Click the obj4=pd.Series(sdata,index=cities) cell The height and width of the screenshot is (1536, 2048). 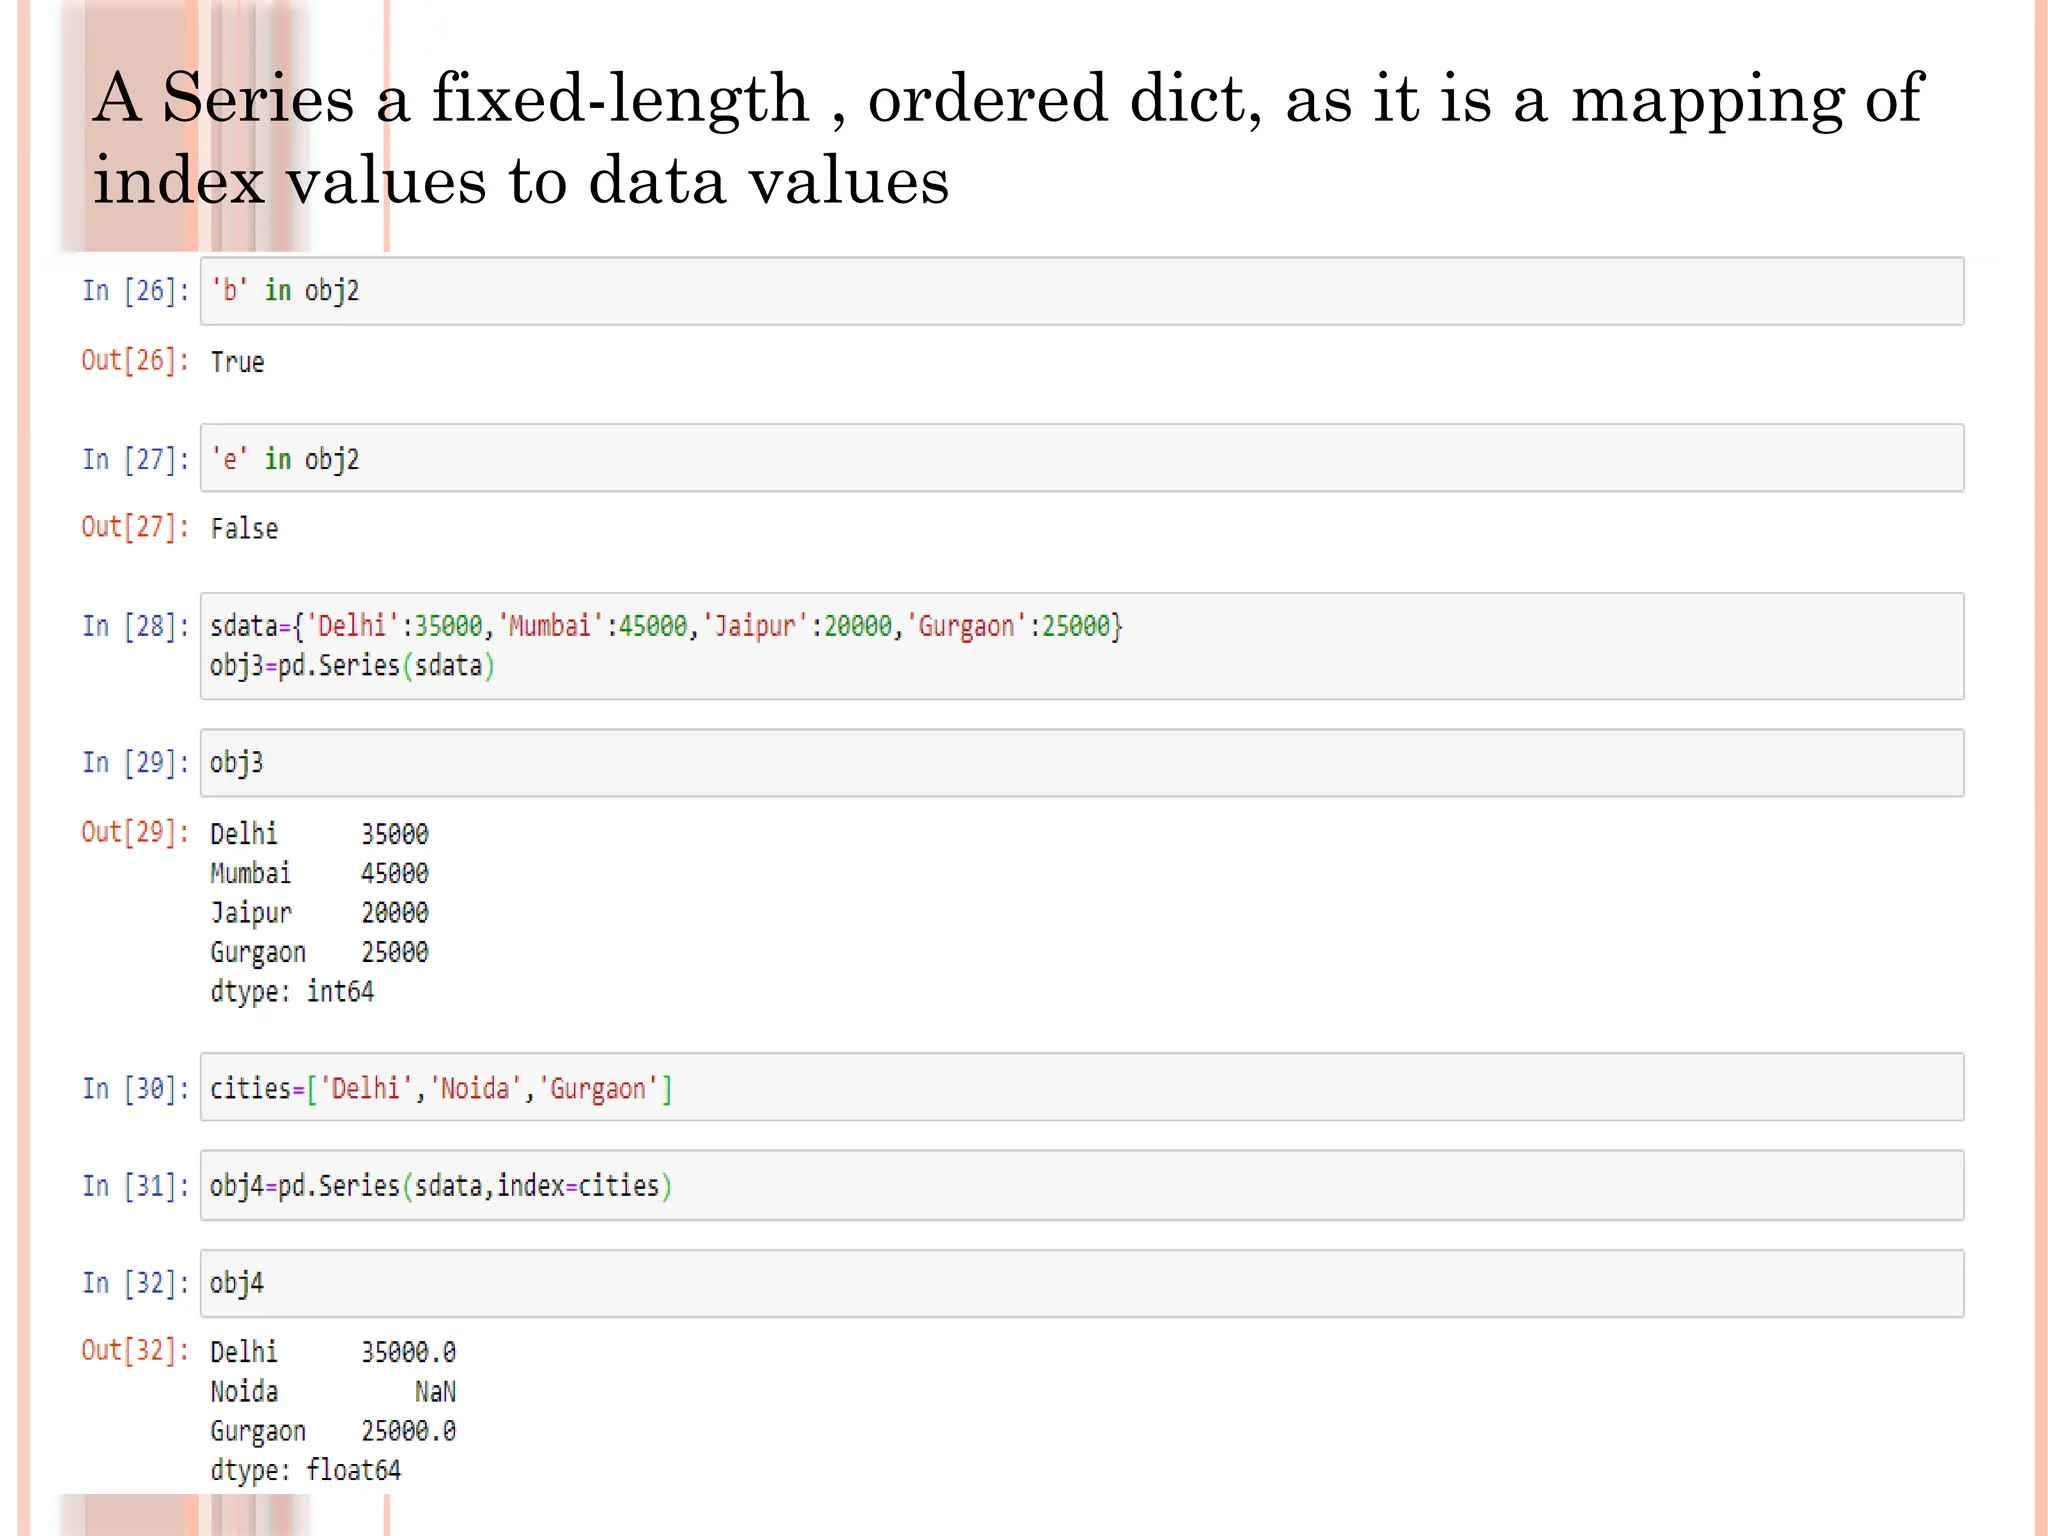pos(1082,1185)
